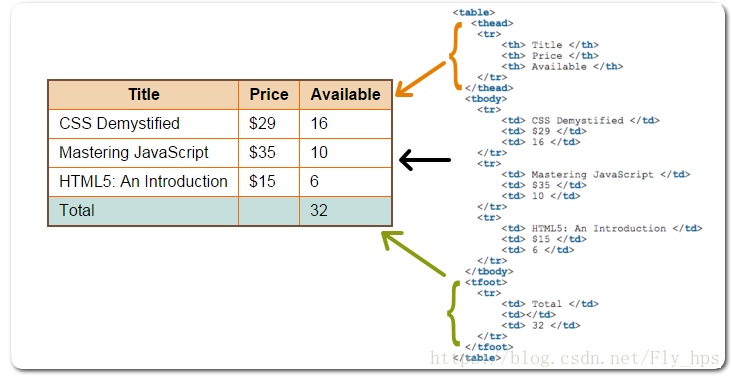
Task: Click the 32 cell in table footer row
Action: pos(345,211)
